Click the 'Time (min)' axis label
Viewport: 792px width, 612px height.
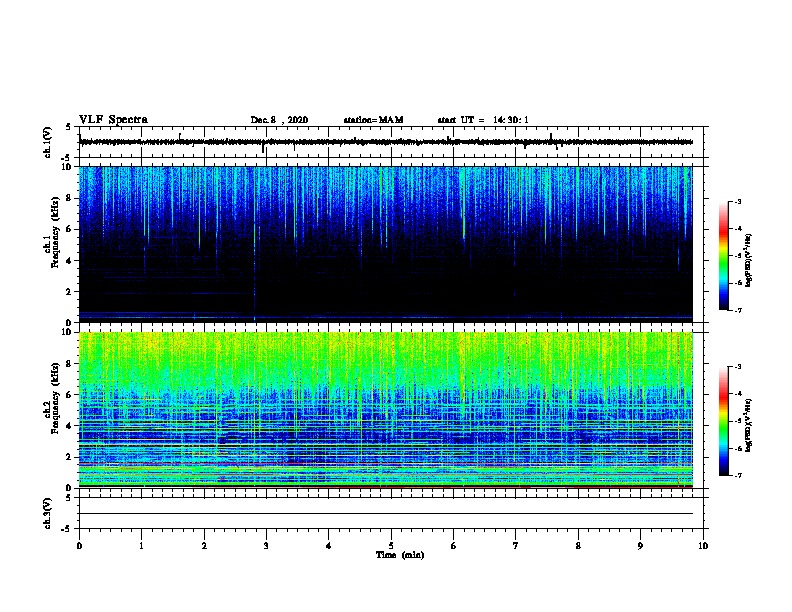point(400,555)
